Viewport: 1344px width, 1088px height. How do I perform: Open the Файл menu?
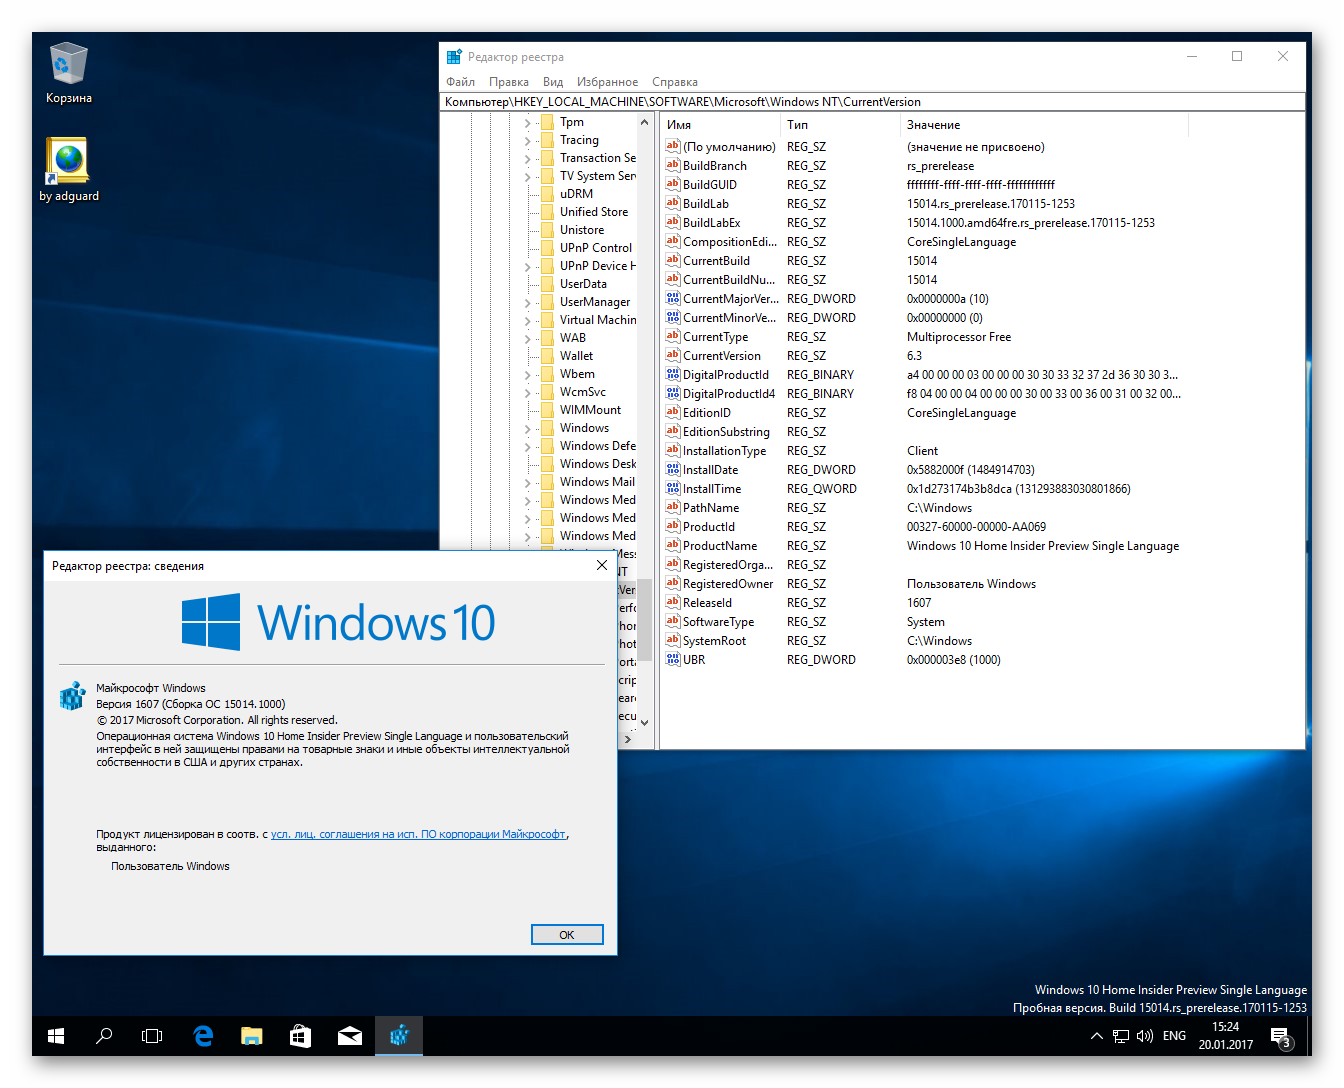click(x=461, y=82)
